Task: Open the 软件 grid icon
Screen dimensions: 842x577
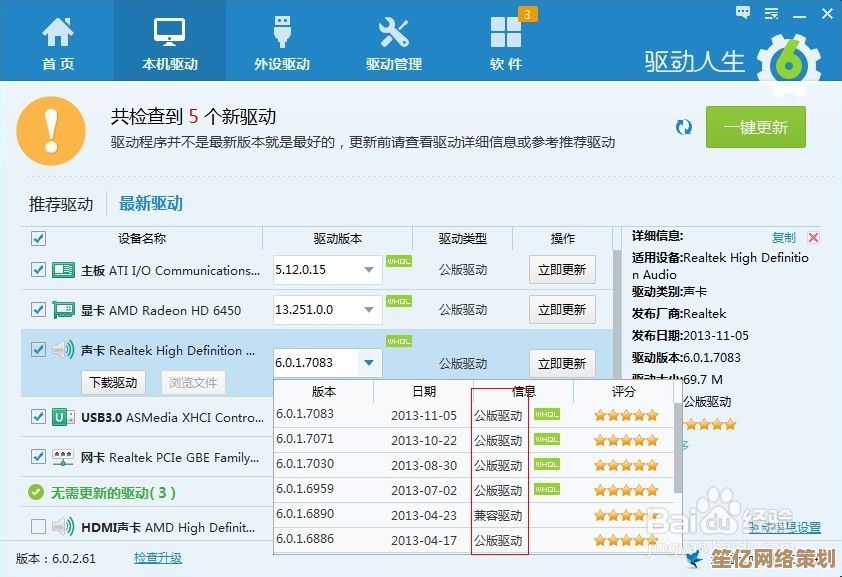Action: coord(505,32)
